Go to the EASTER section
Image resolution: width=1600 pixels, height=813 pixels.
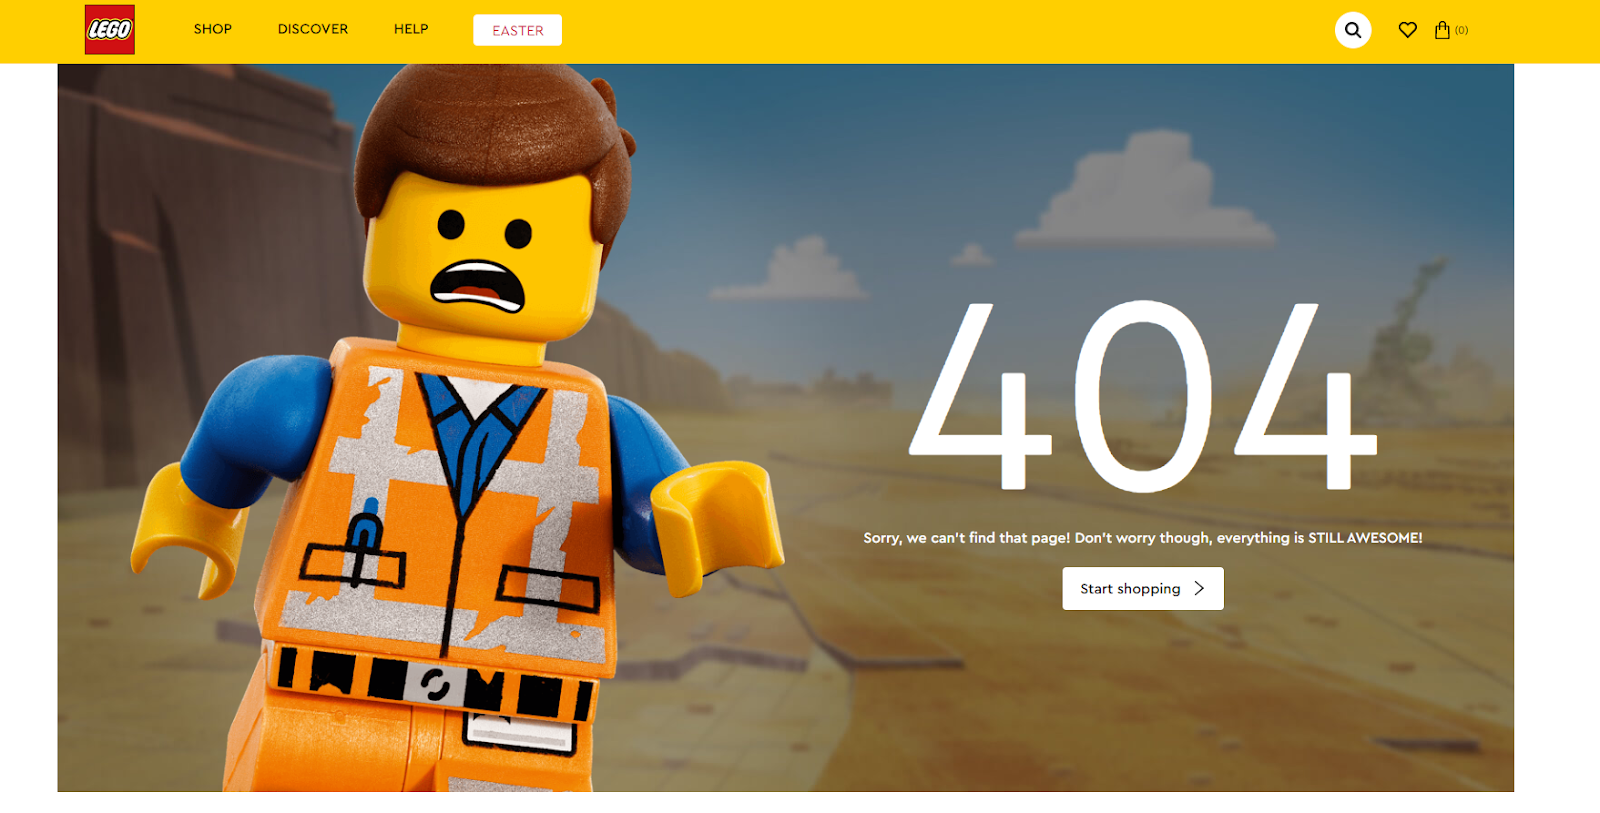518,30
